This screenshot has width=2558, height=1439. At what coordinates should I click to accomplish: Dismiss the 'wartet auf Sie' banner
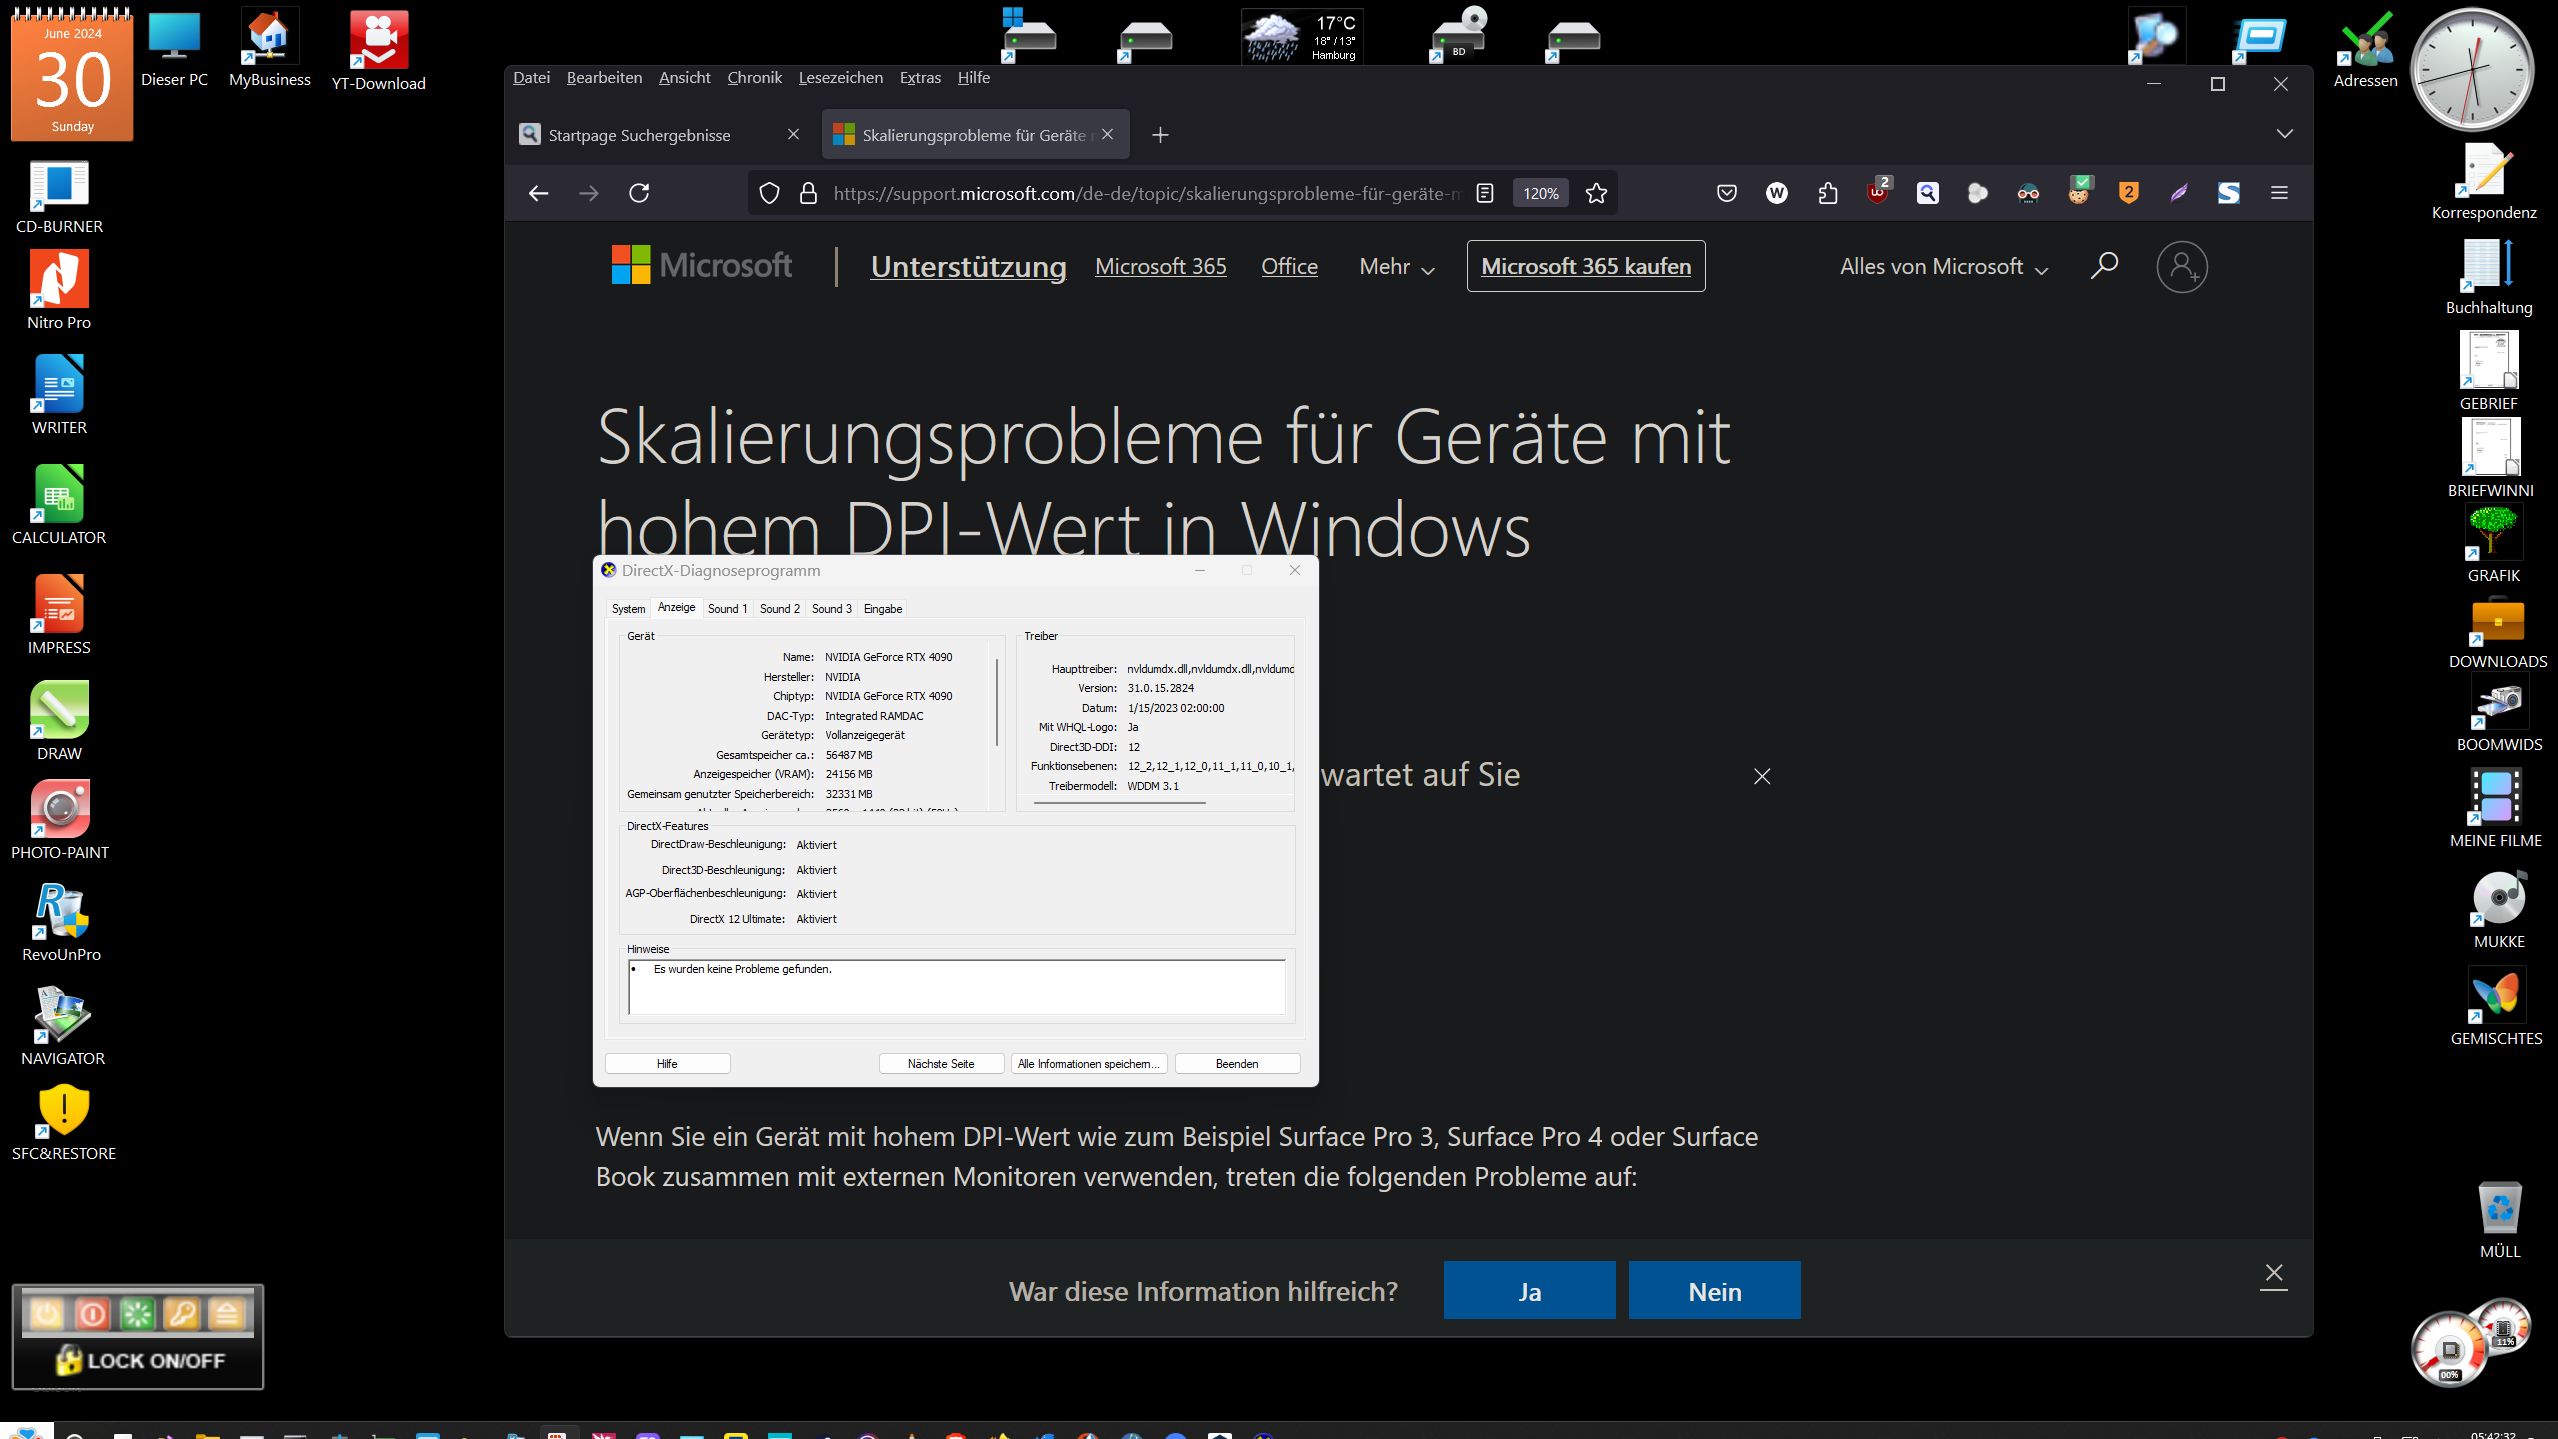1762,776
